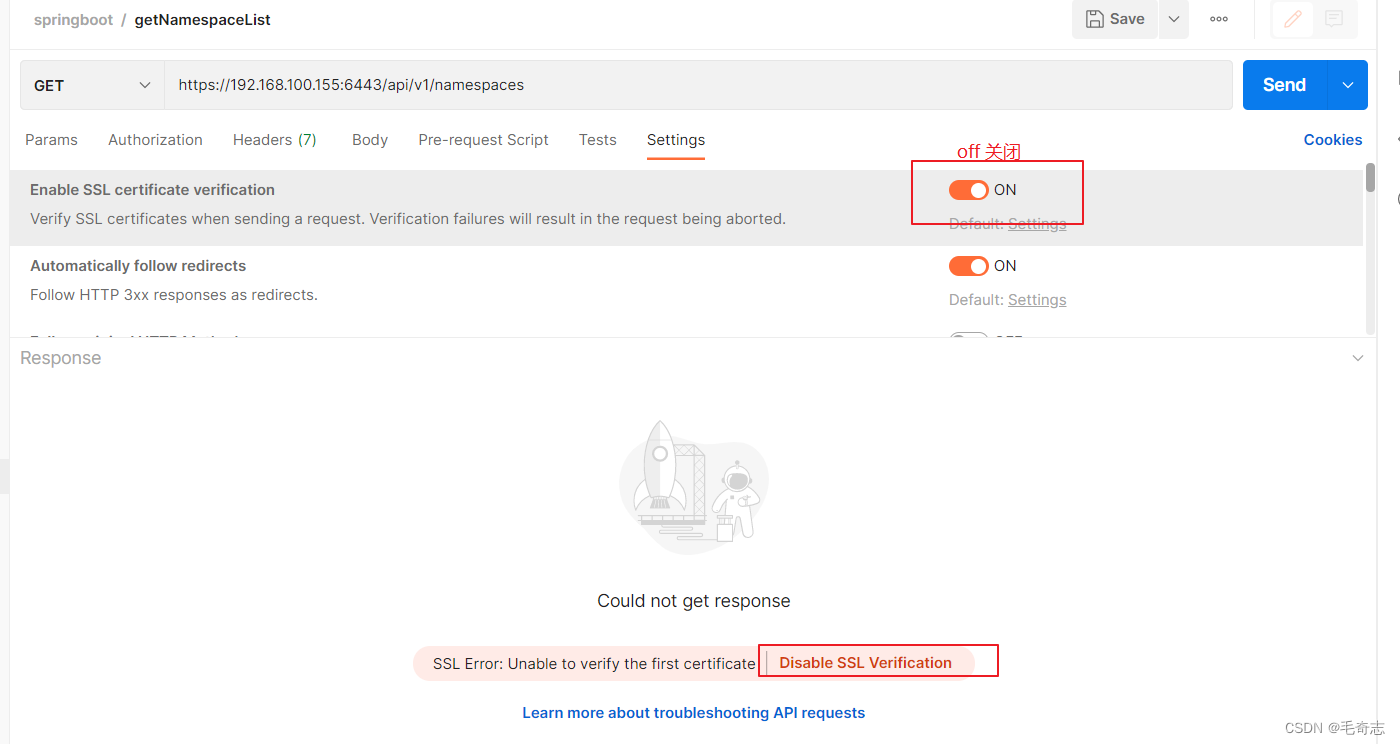Click the Response panel heading

click(x=61, y=358)
